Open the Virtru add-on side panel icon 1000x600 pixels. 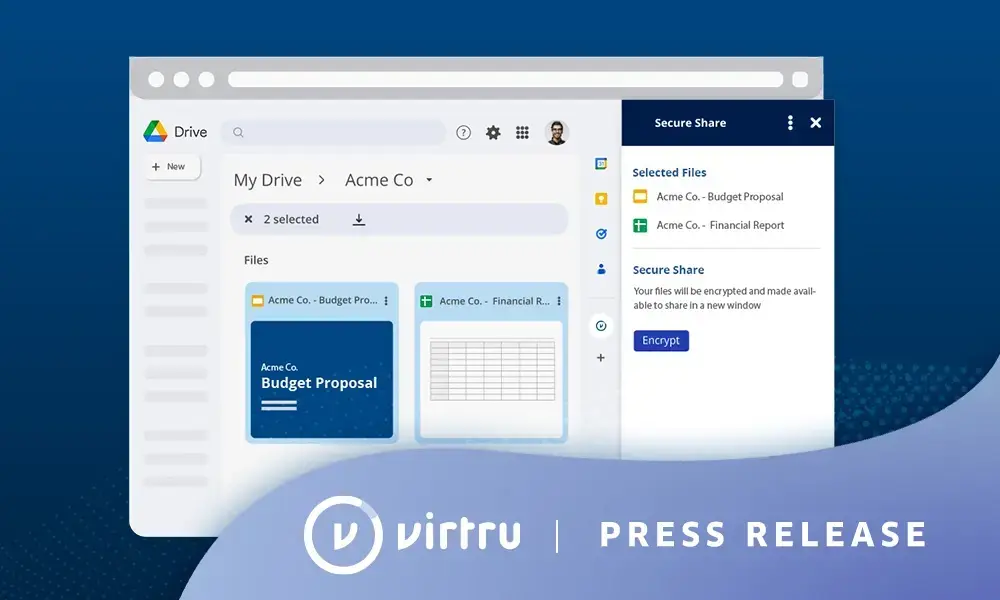pyautogui.click(x=601, y=326)
